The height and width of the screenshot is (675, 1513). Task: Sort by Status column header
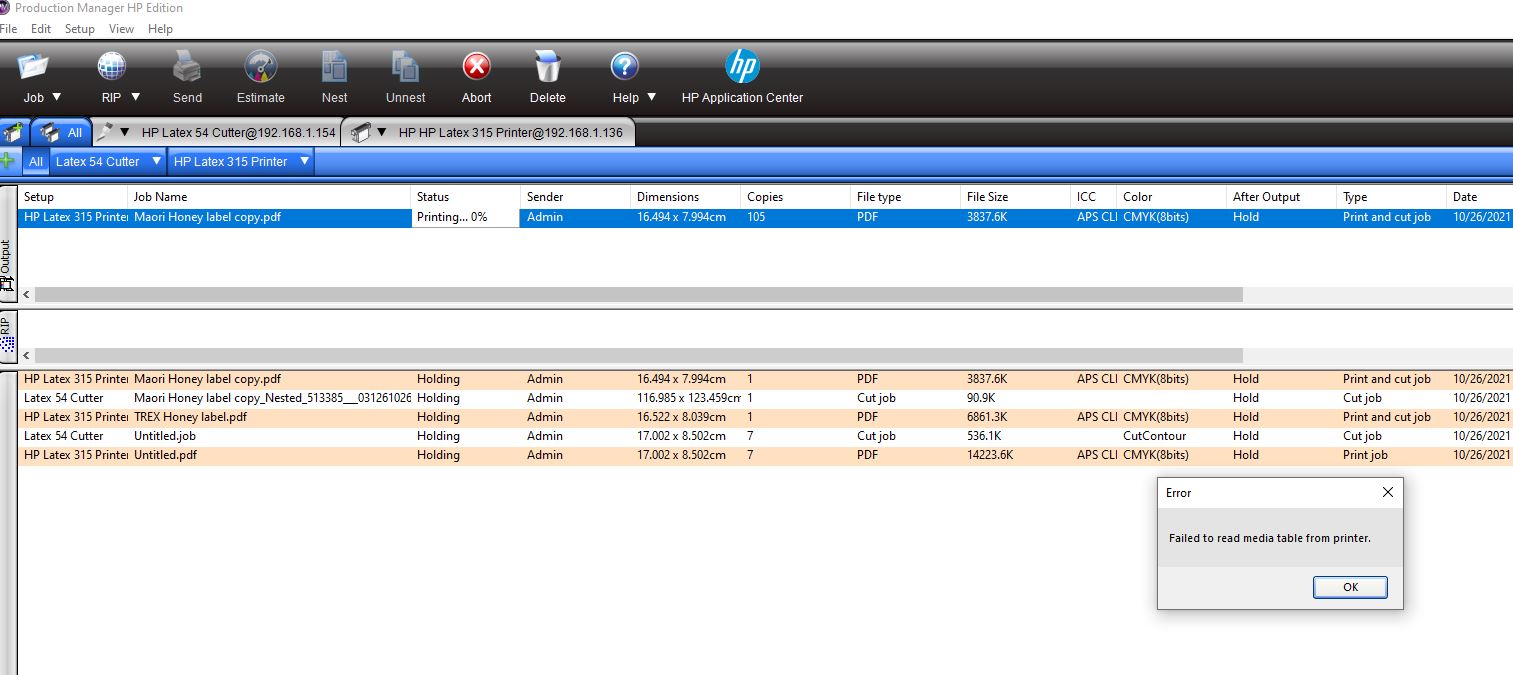465,197
